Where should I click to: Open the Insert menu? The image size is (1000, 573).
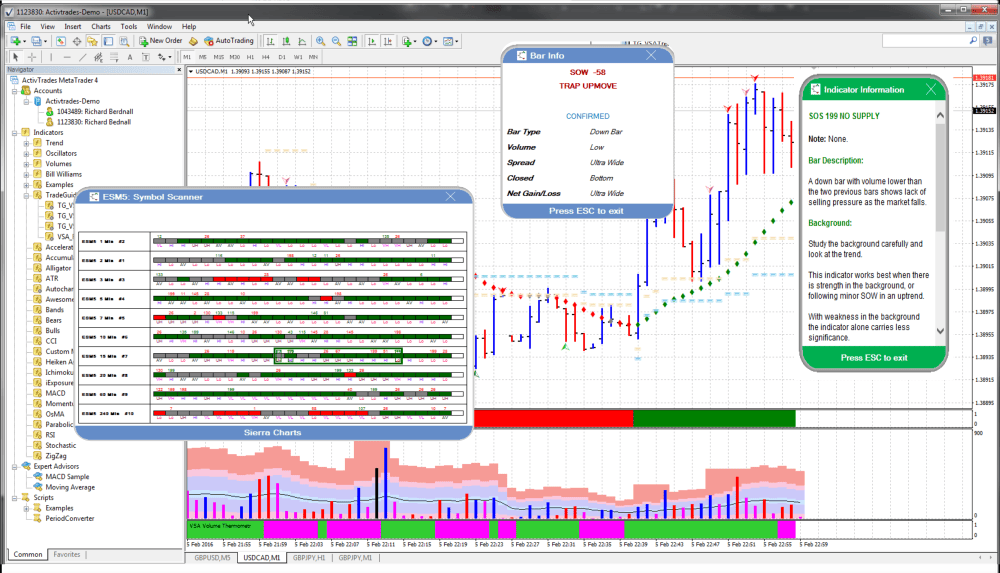point(73,27)
